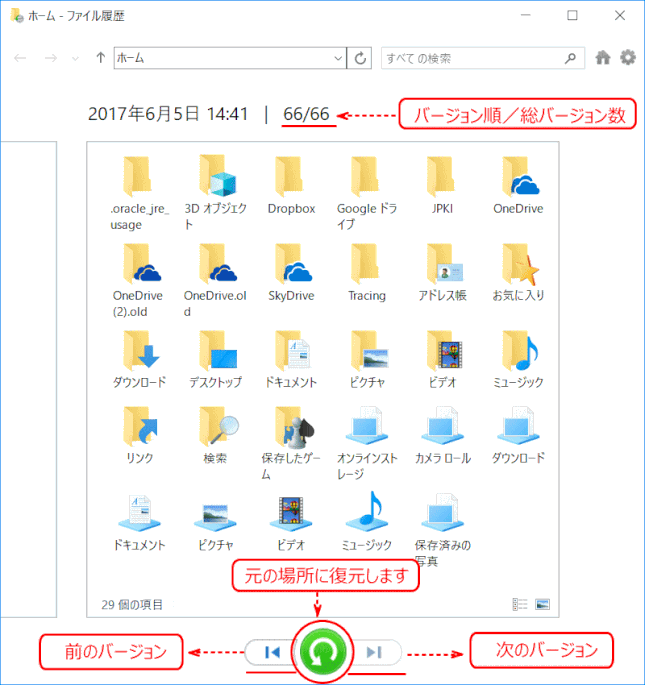Open the ドキュメント folder icon

(291, 359)
